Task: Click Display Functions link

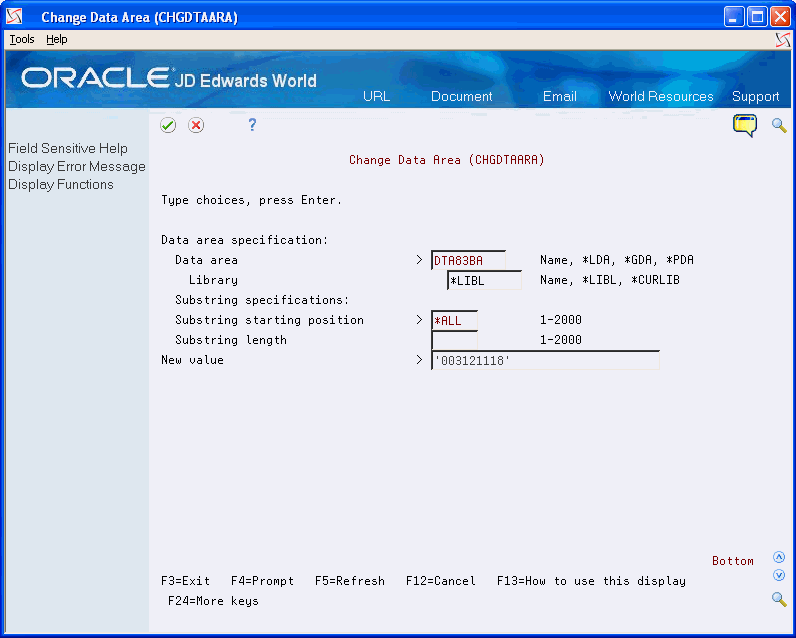Action: pos(61,184)
